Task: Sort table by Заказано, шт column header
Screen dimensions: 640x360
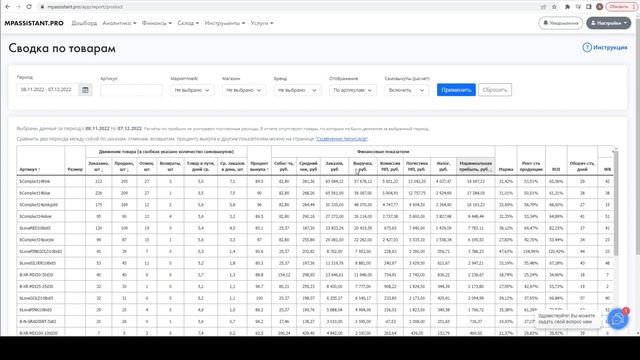Action: tap(98, 166)
